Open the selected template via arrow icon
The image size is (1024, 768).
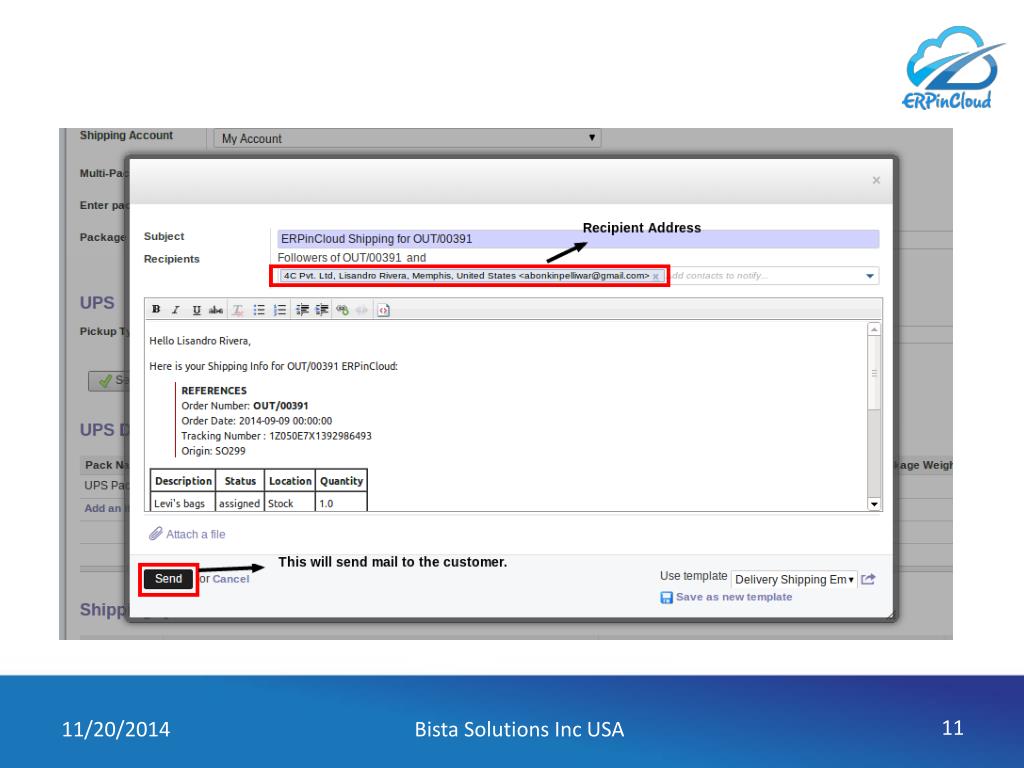click(868, 579)
